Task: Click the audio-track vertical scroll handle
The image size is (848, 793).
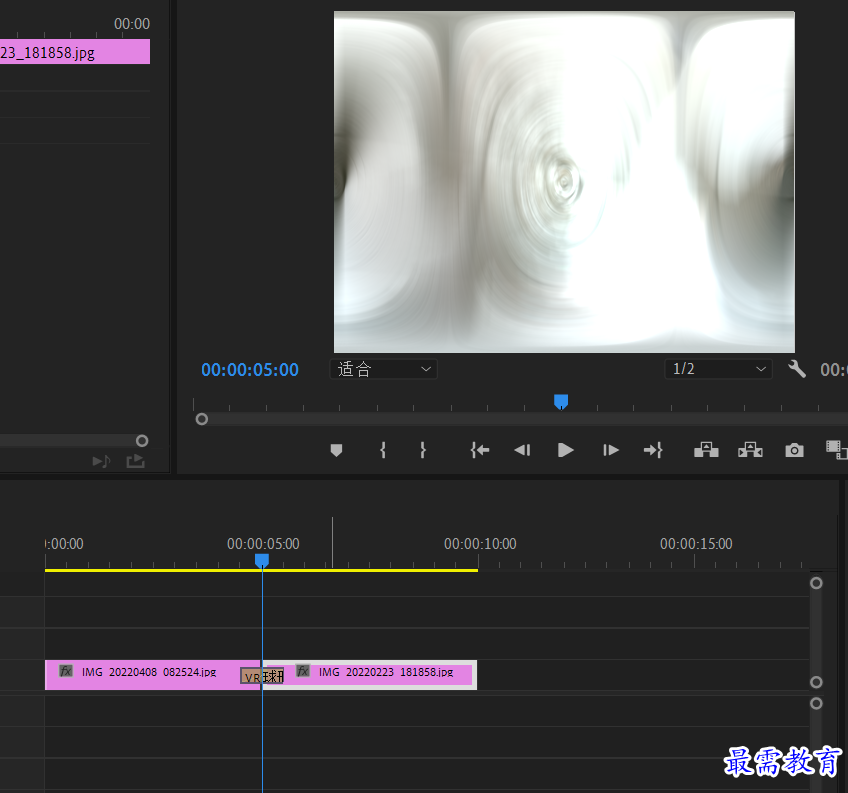Action: [816, 703]
